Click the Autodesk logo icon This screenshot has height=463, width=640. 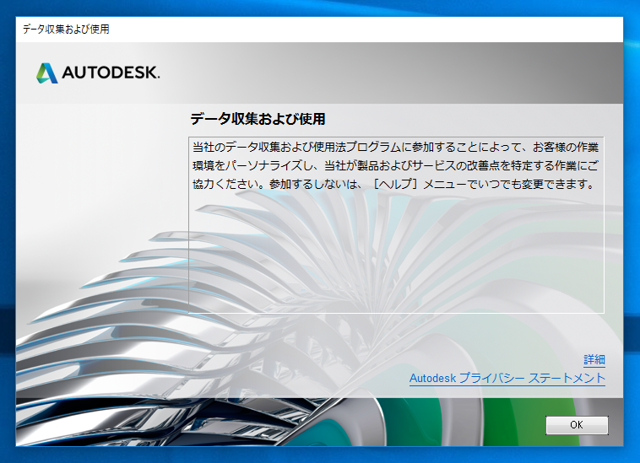coord(47,73)
